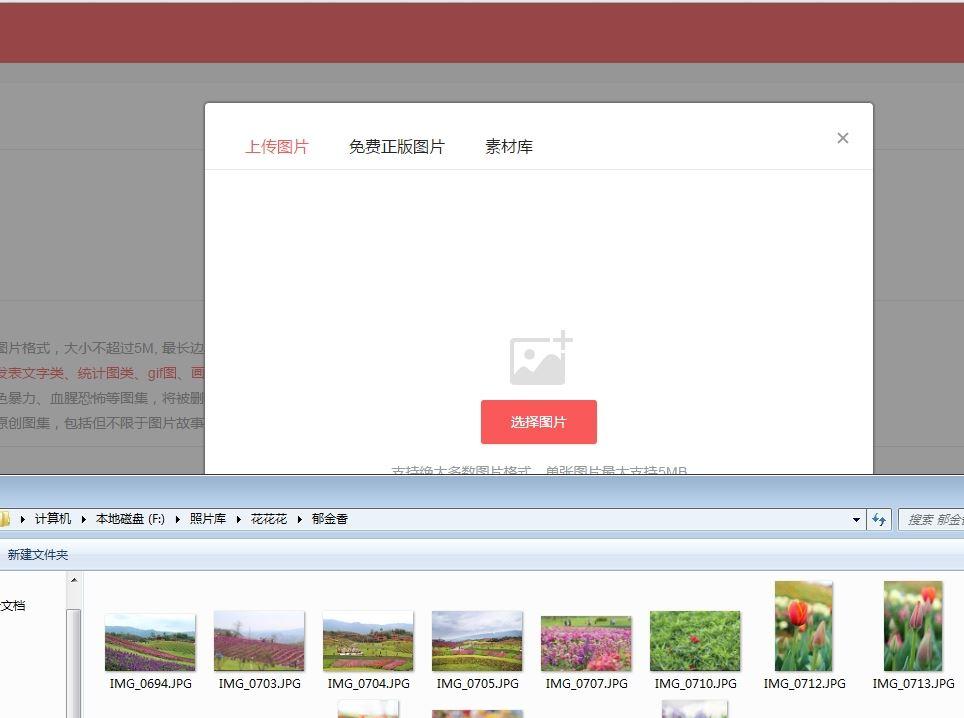Viewport: 964px width, 718px height.
Task: Open the address bar history dropdown
Action: 856,519
